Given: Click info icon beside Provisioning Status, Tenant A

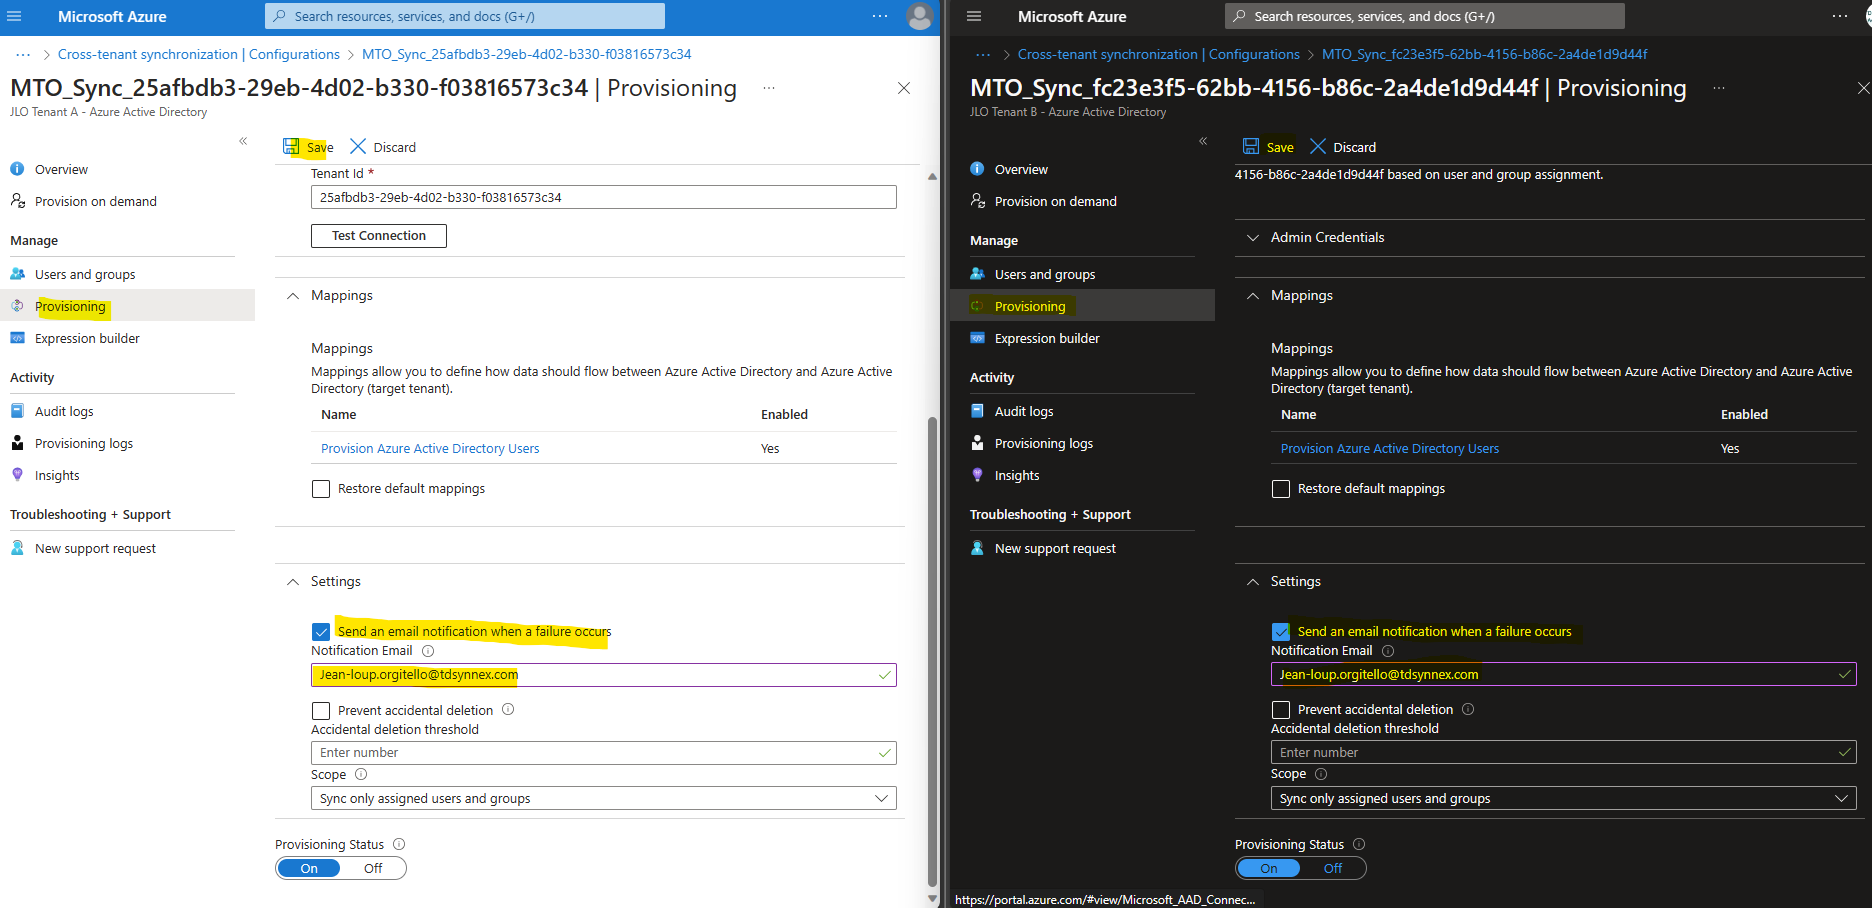Looking at the screenshot, I should [x=399, y=844].
